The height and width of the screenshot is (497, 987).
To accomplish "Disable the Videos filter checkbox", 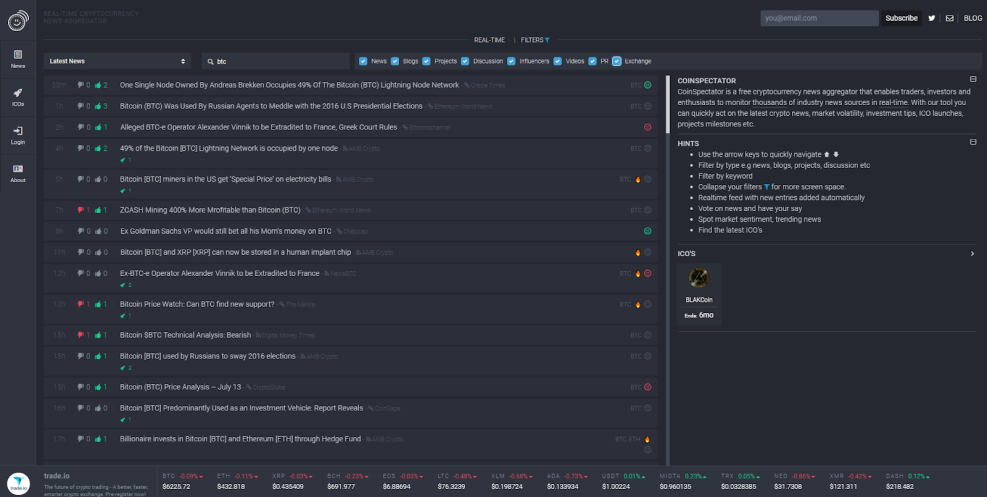I will tap(559, 61).
